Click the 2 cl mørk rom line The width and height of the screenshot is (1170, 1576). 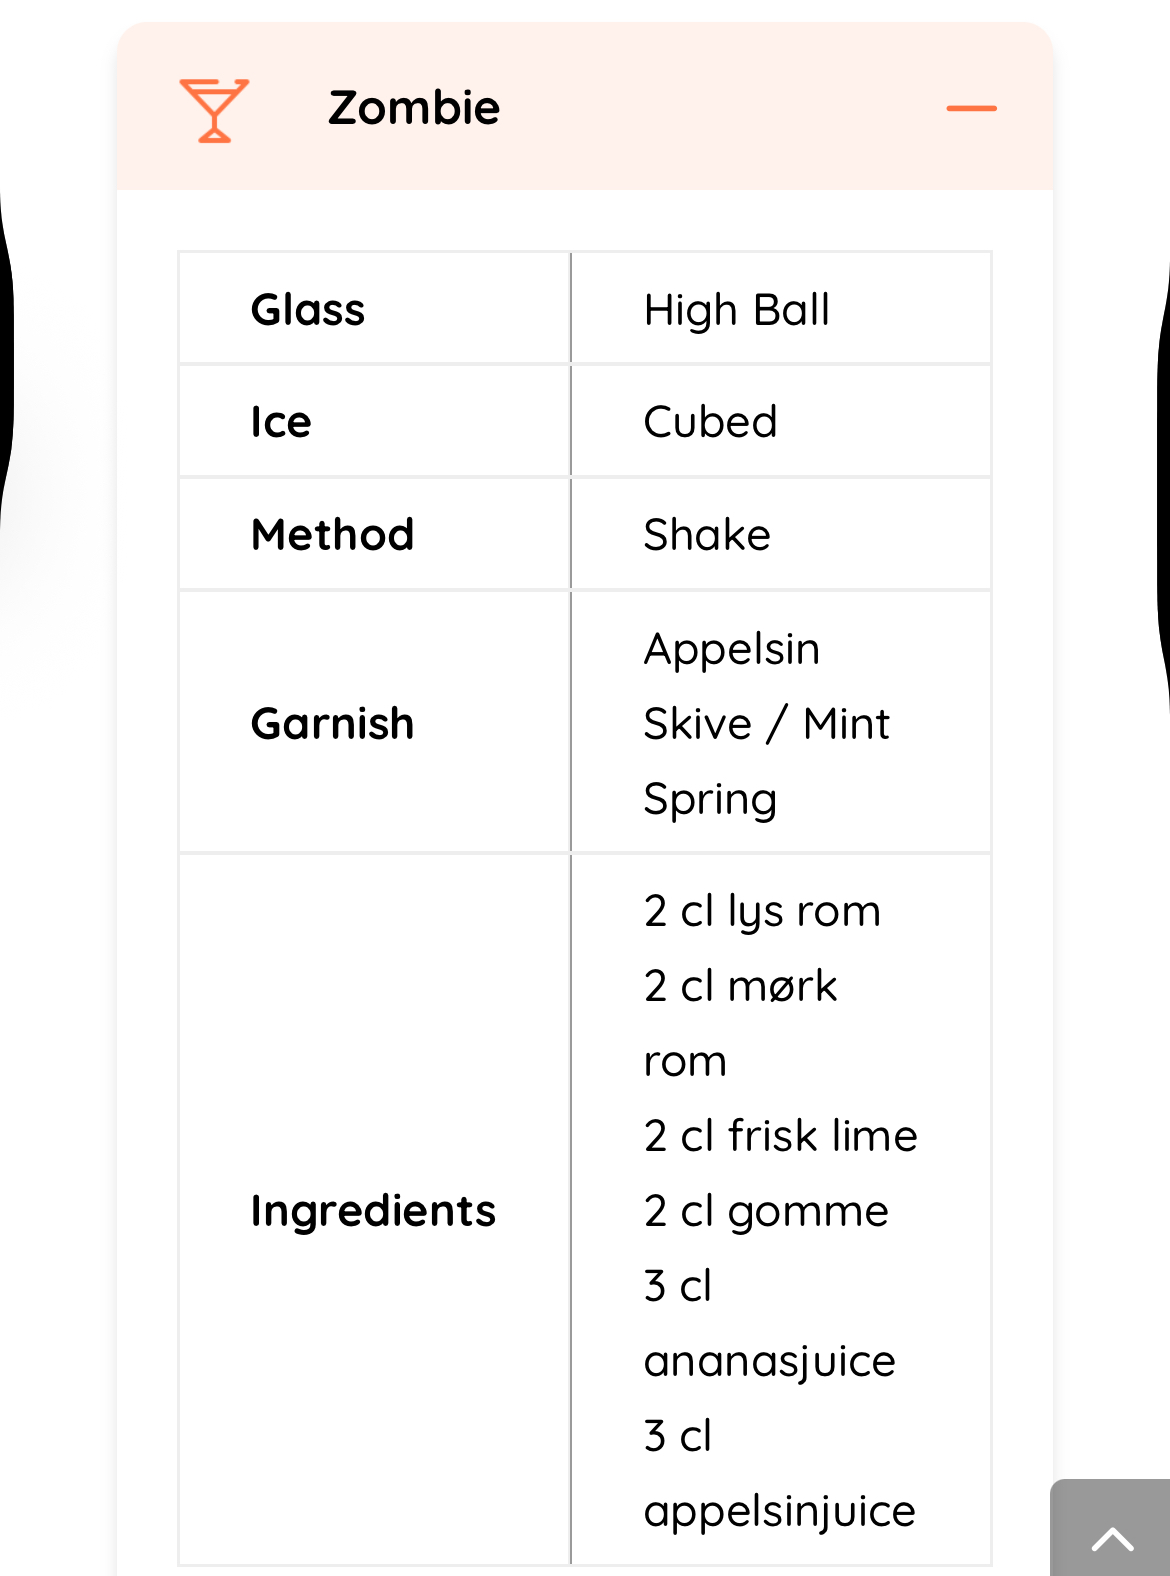point(740,987)
